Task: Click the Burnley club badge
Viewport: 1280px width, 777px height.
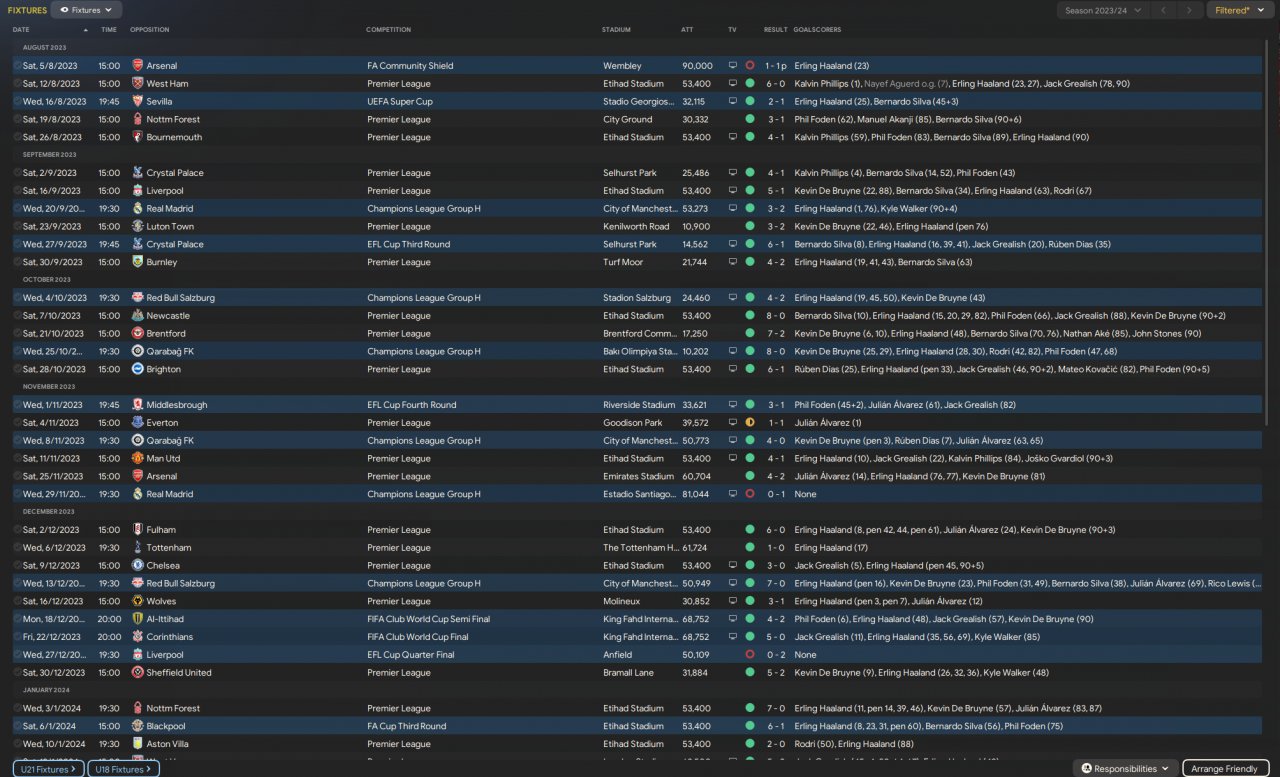Action: click(137, 262)
